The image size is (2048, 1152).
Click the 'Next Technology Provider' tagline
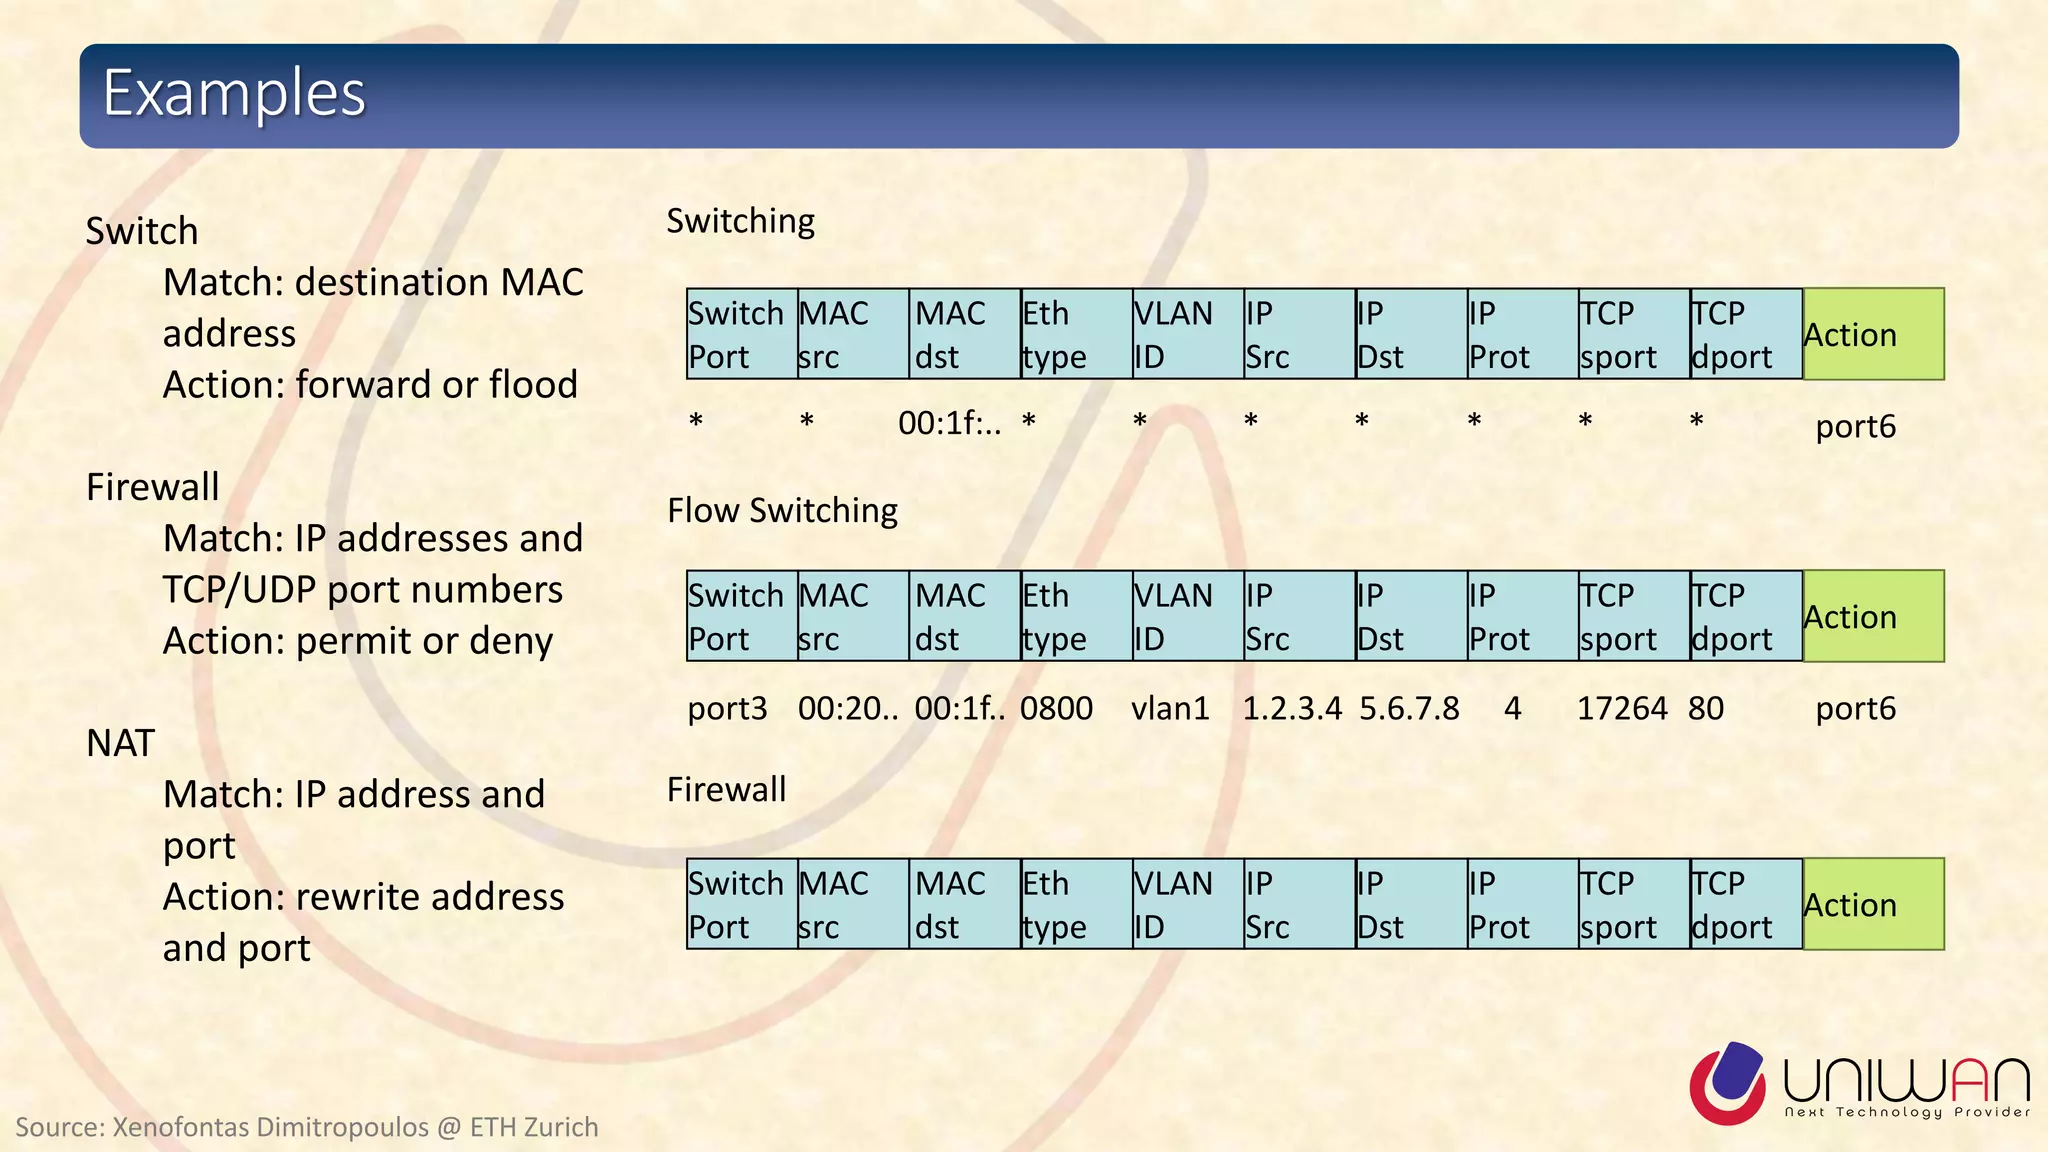(x=1908, y=1112)
